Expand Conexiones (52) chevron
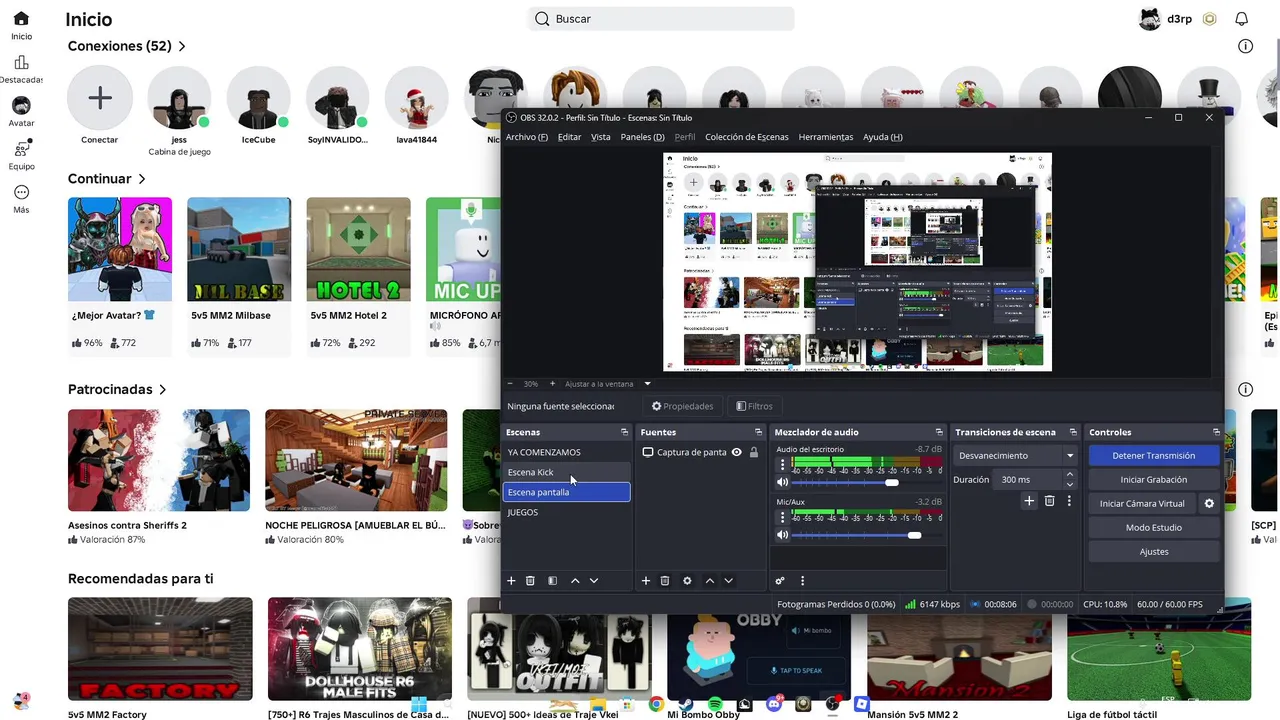1280x720 pixels. pyautogui.click(x=182, y=46)
